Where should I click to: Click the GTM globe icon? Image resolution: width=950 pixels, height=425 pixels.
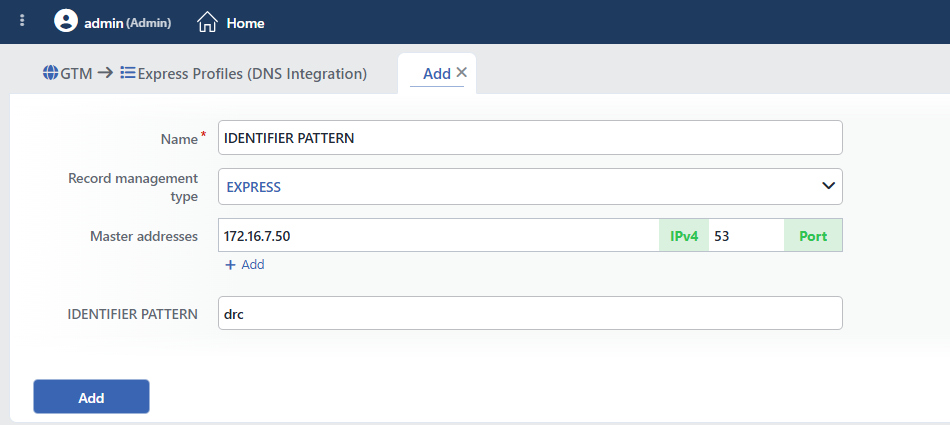pos(50,73)
